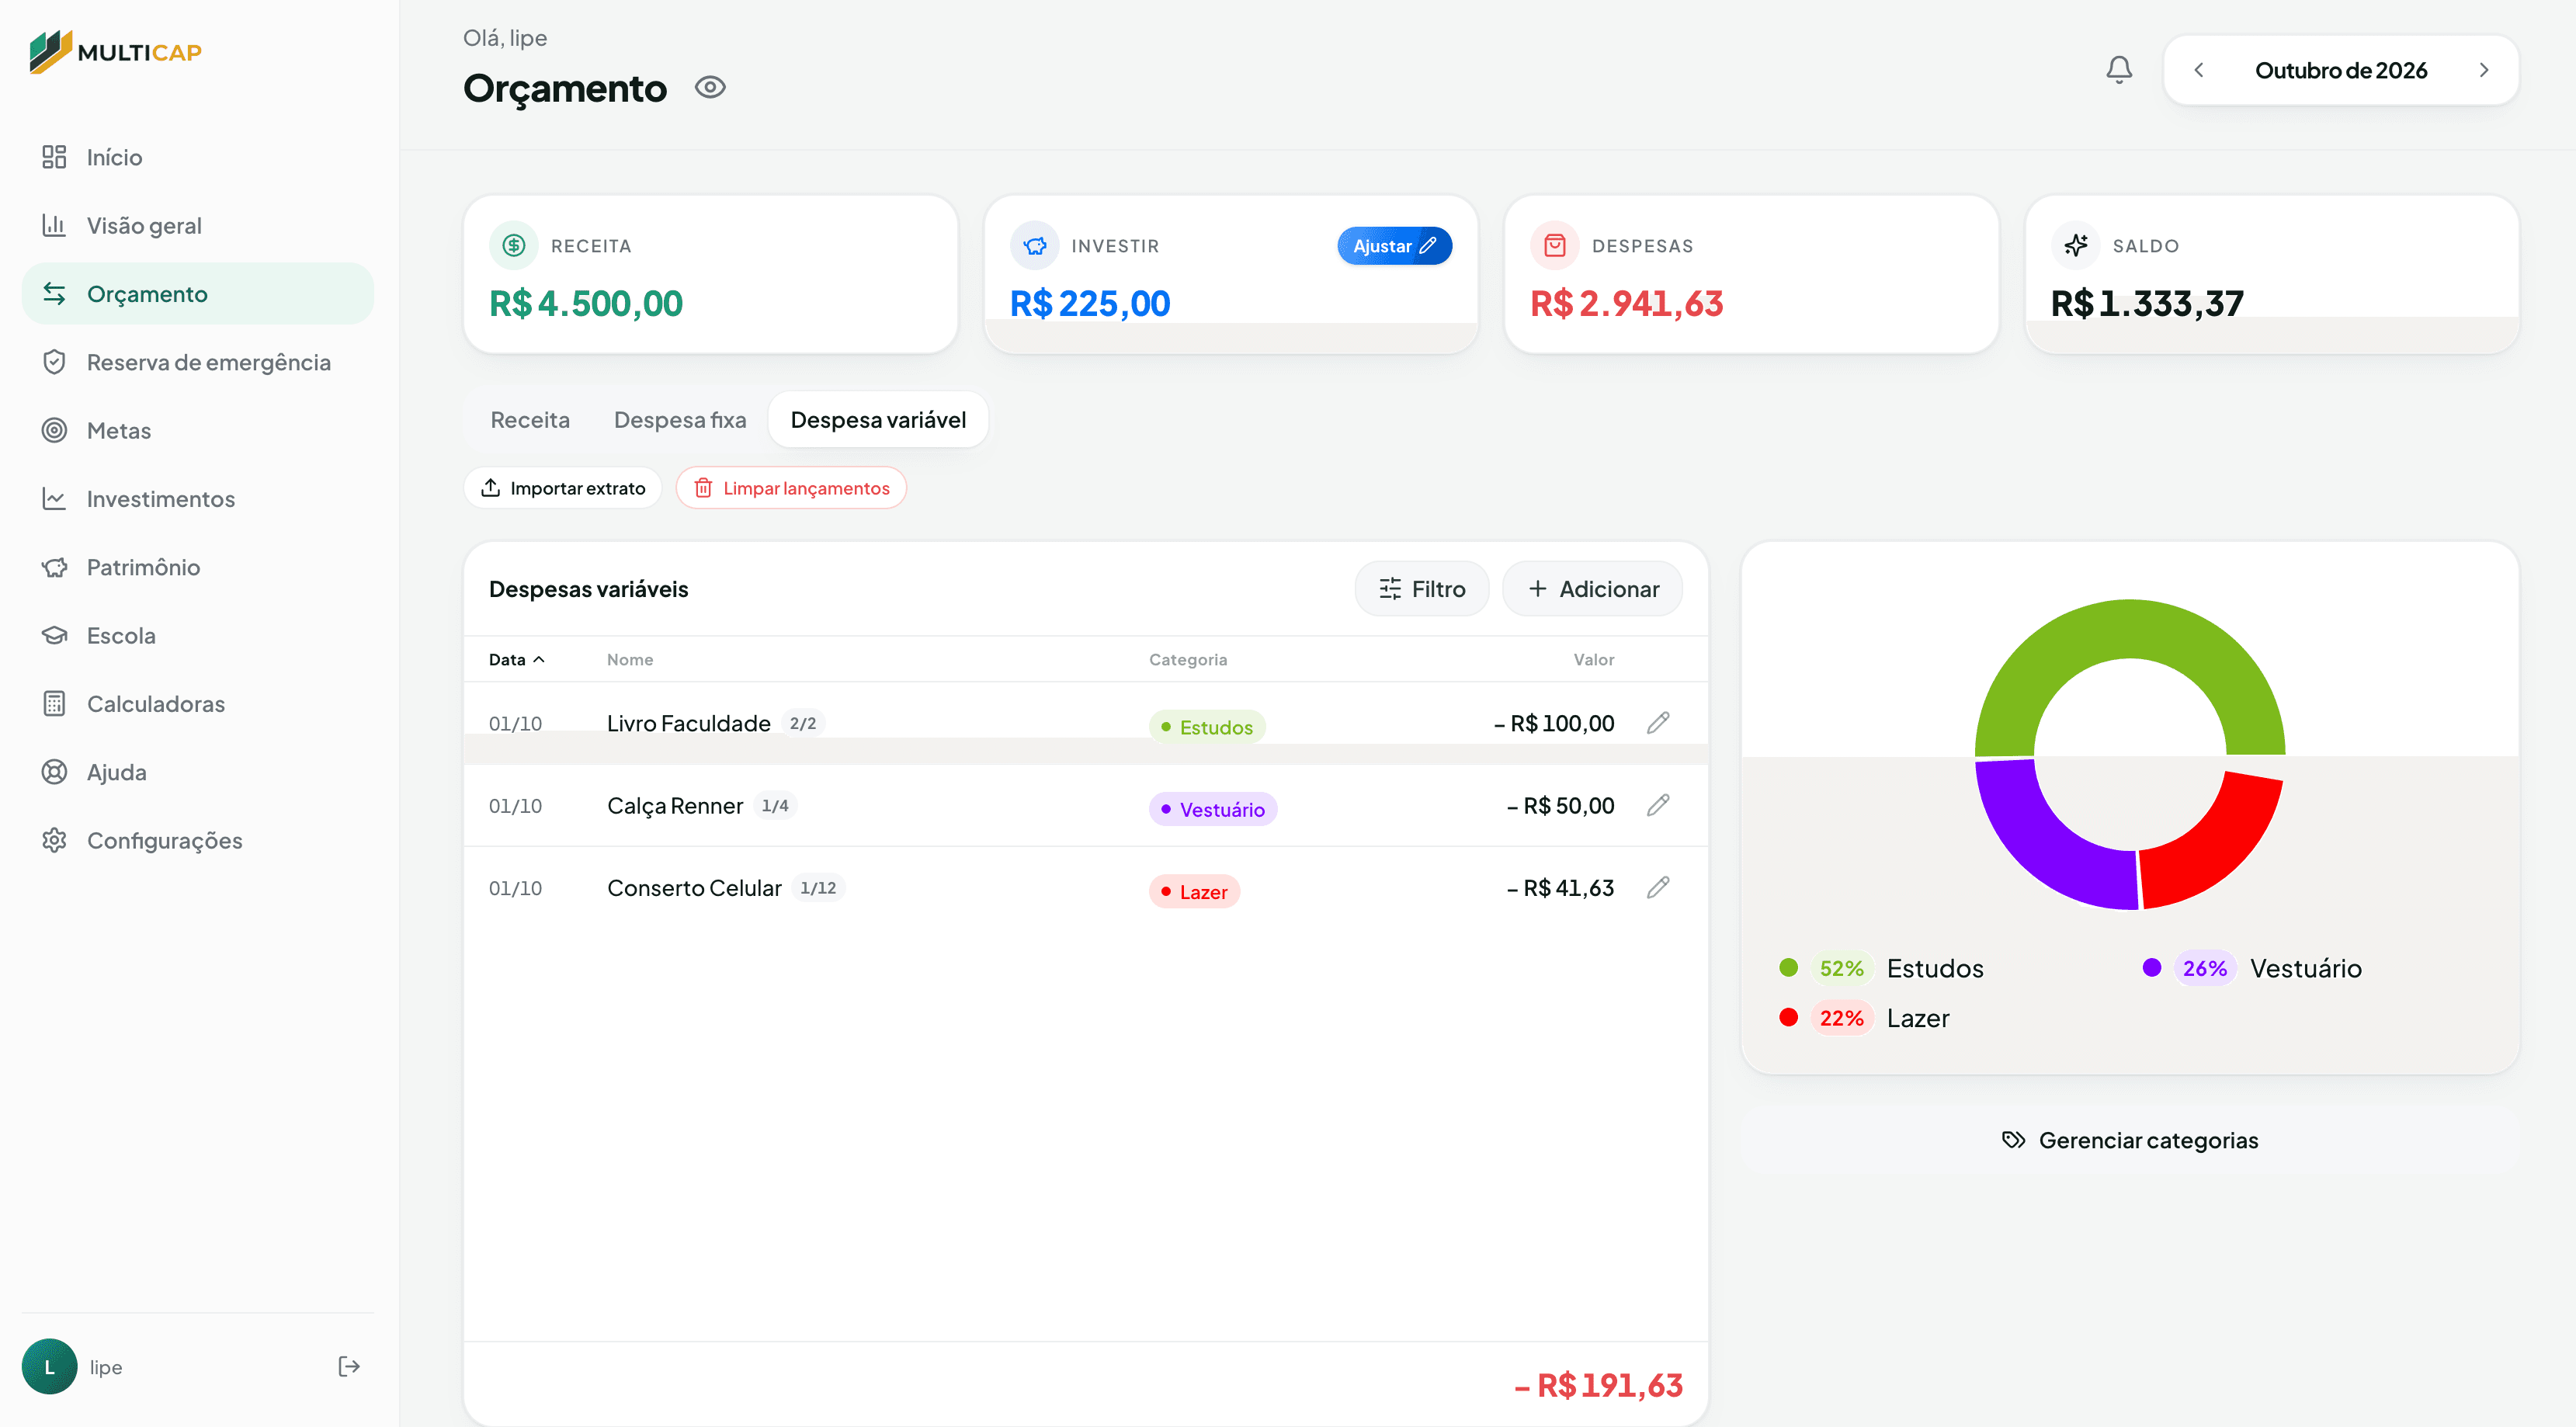This screenshot has height=1427, width=2576.
Task: Click the MULTICAP logo
Action: 116,51
